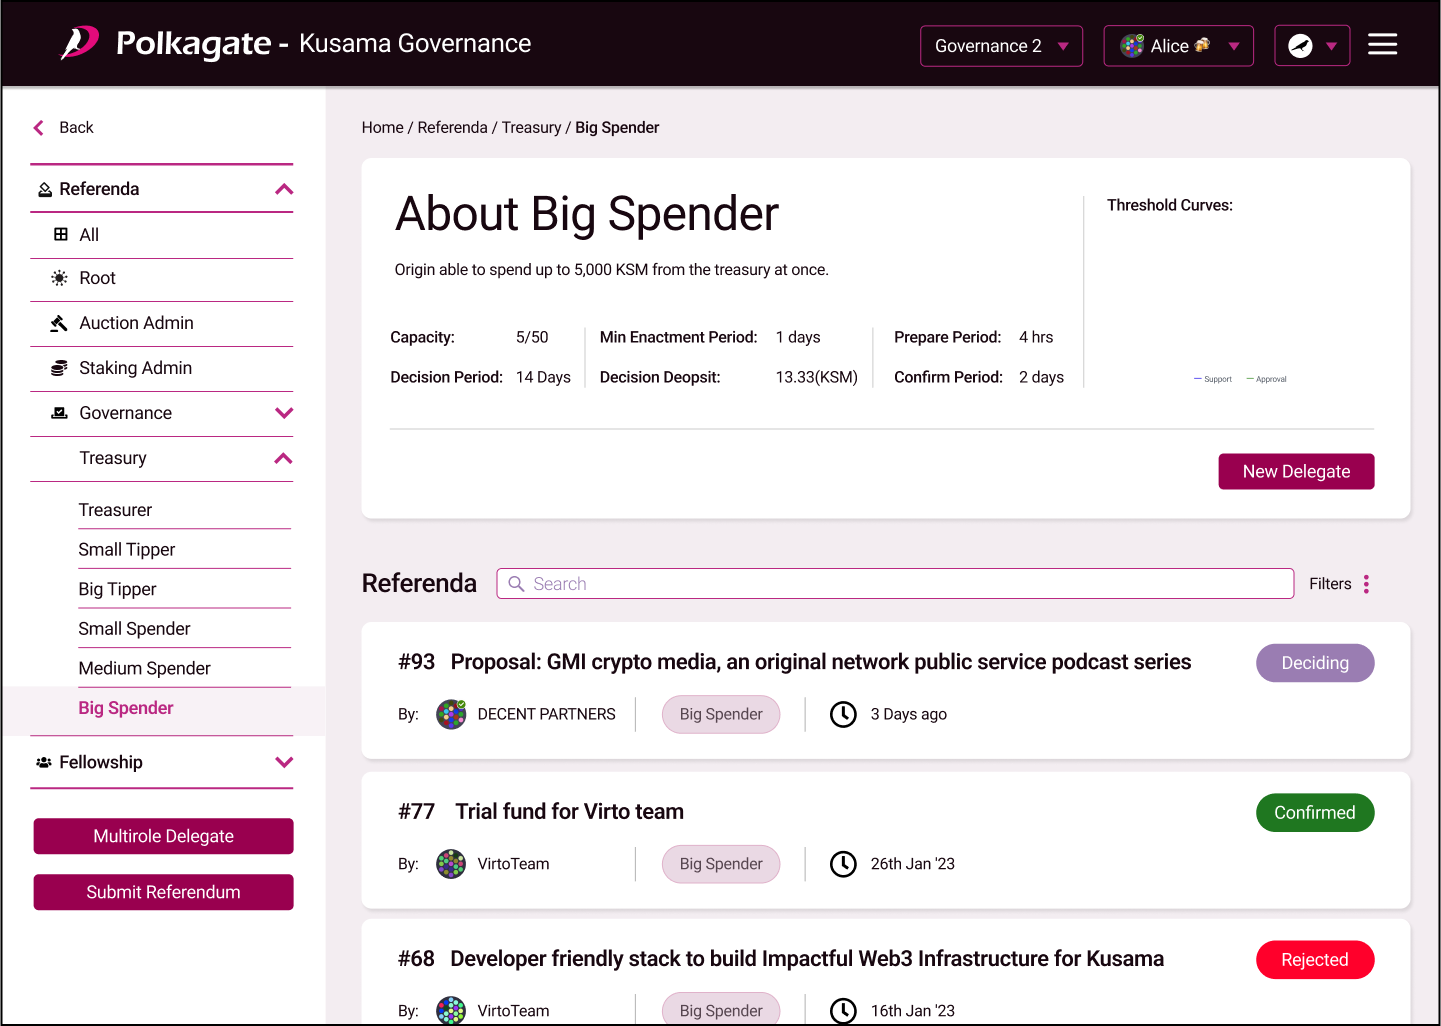Go to Treasury breadcrumb
1441x1026 pixels.
pos(531,127)
